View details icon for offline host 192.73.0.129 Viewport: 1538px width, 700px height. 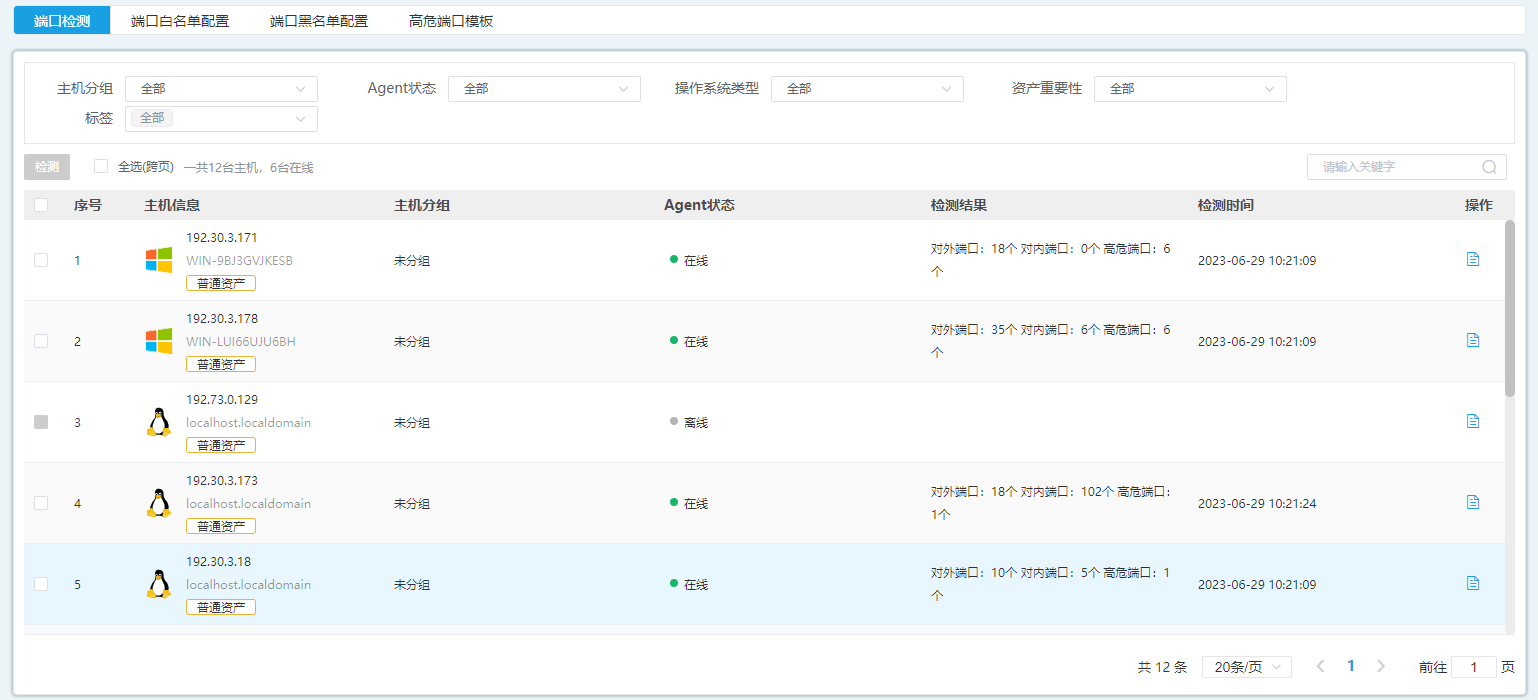point(1472,421)
